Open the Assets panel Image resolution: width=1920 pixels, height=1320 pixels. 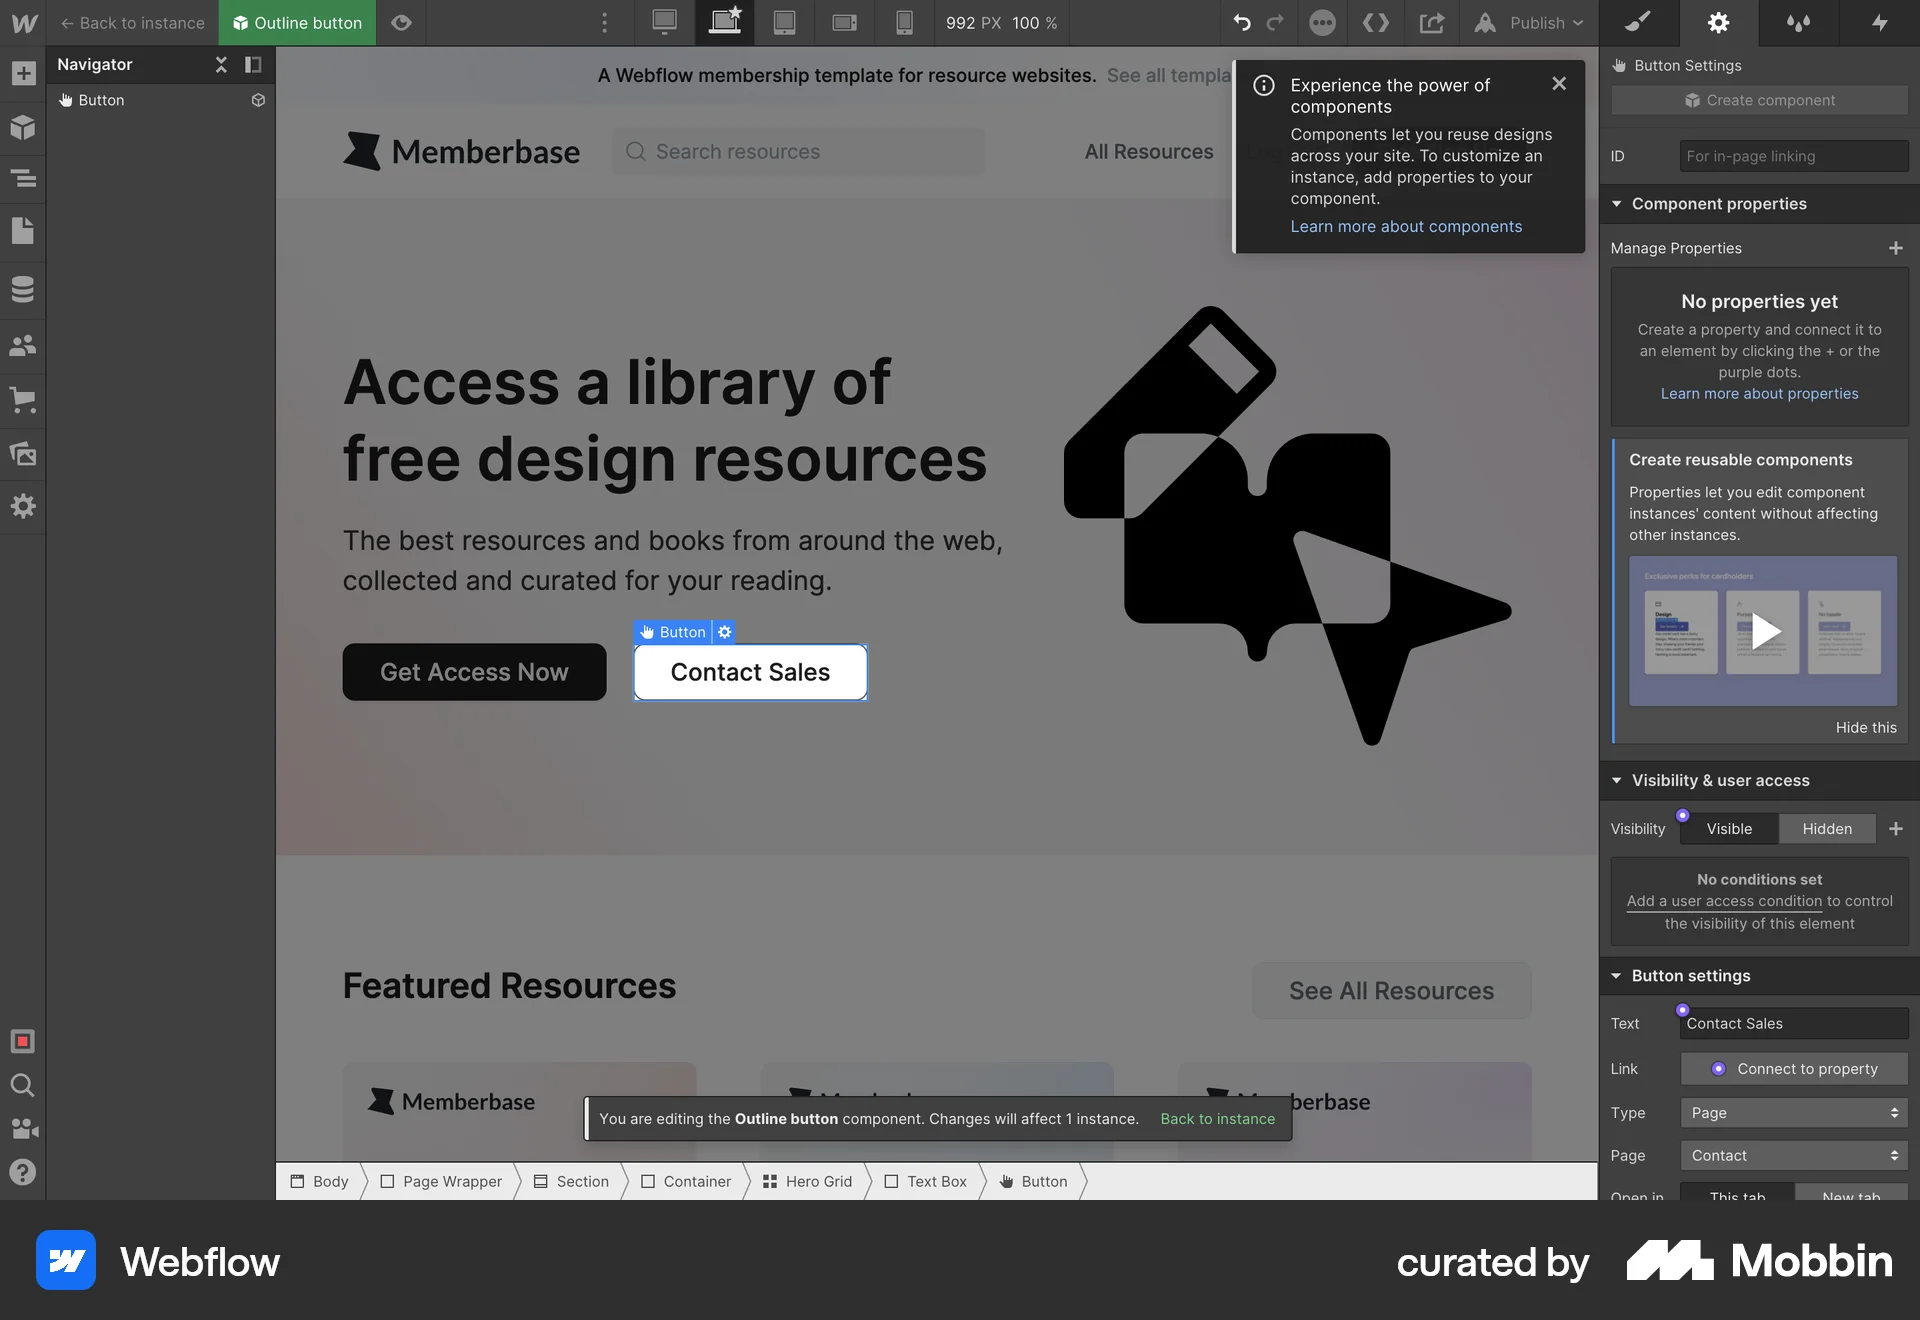tap(23, 455)
